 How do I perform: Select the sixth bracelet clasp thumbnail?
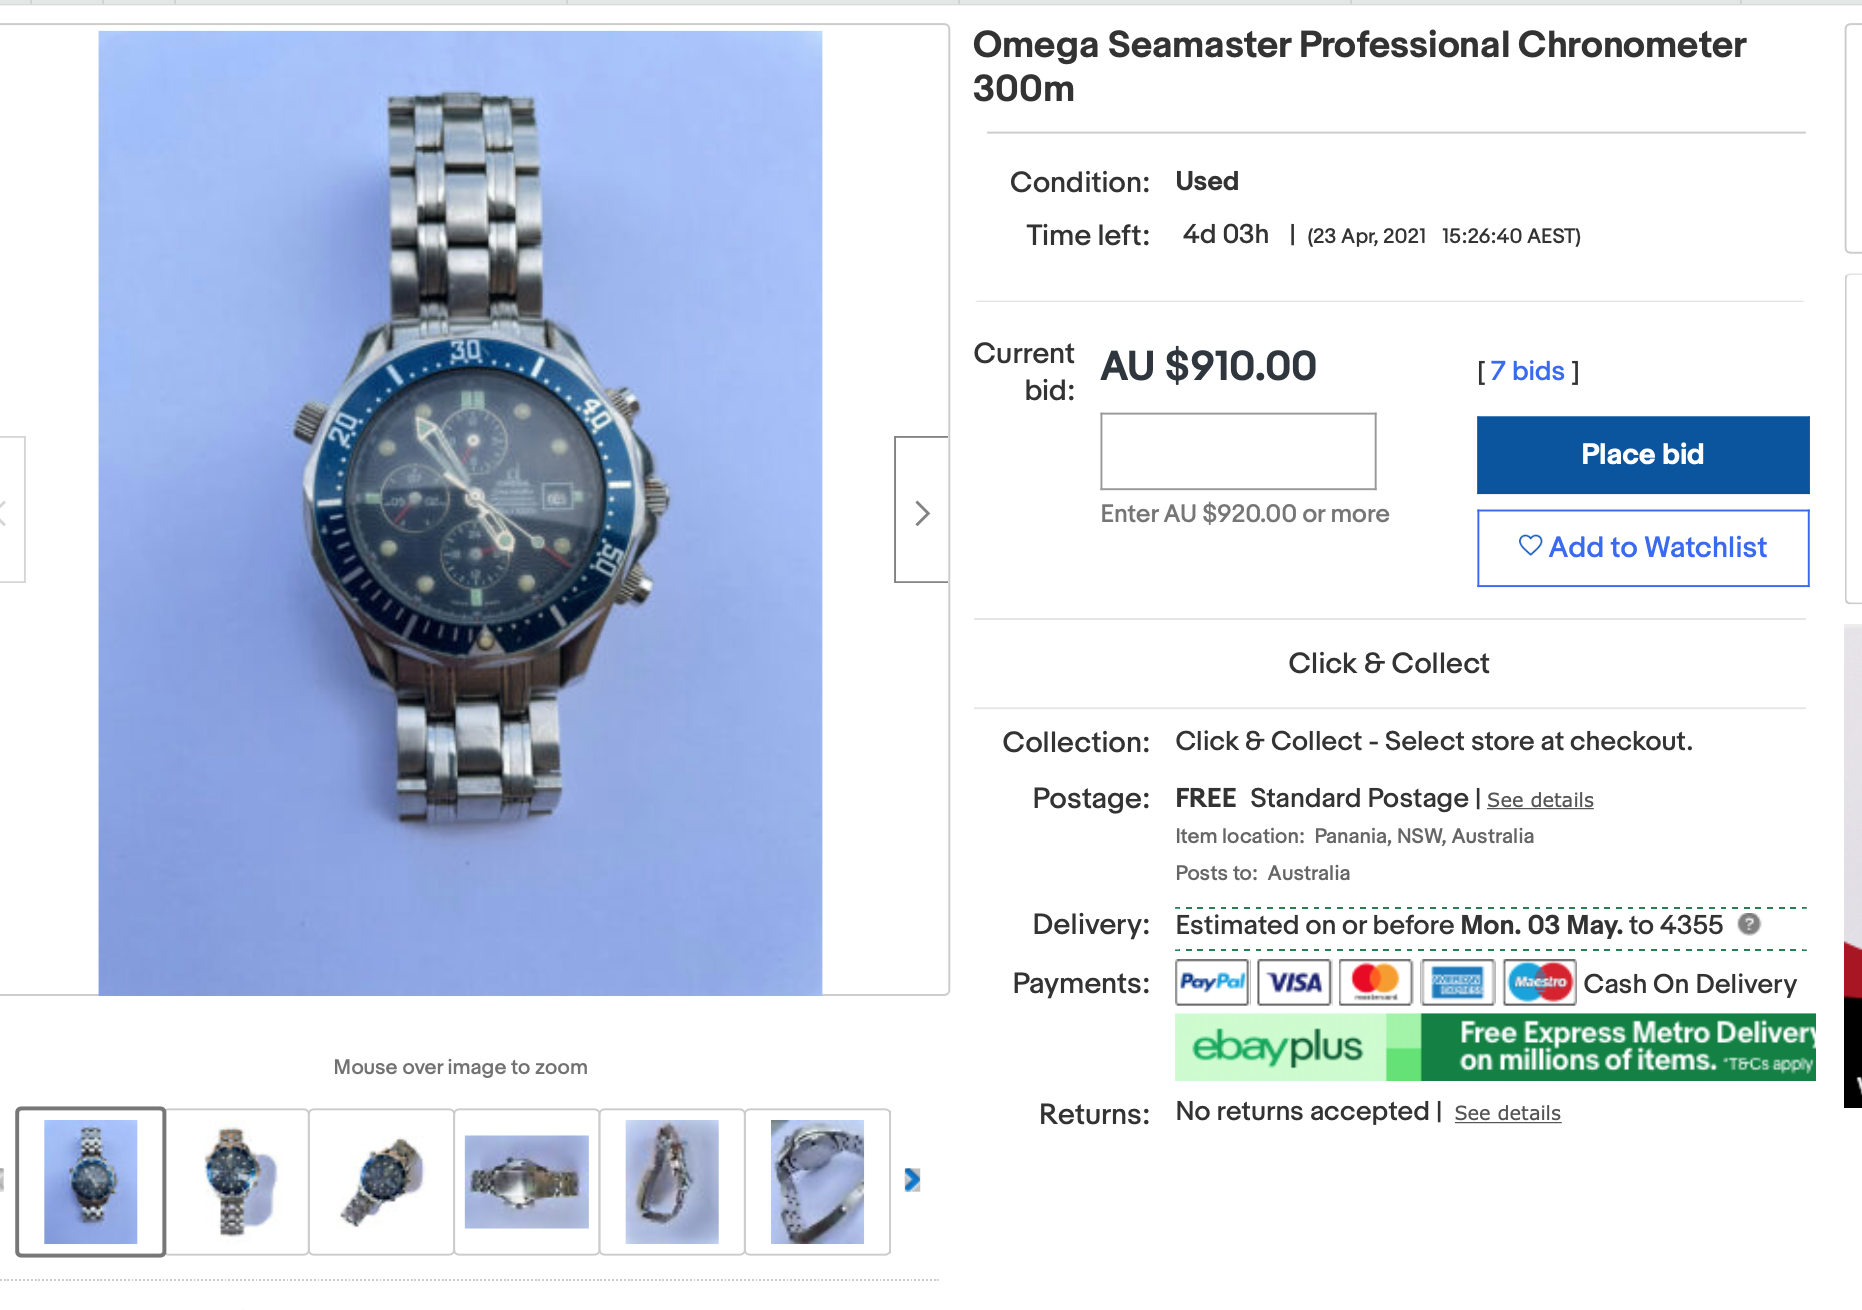[817, 1181]
